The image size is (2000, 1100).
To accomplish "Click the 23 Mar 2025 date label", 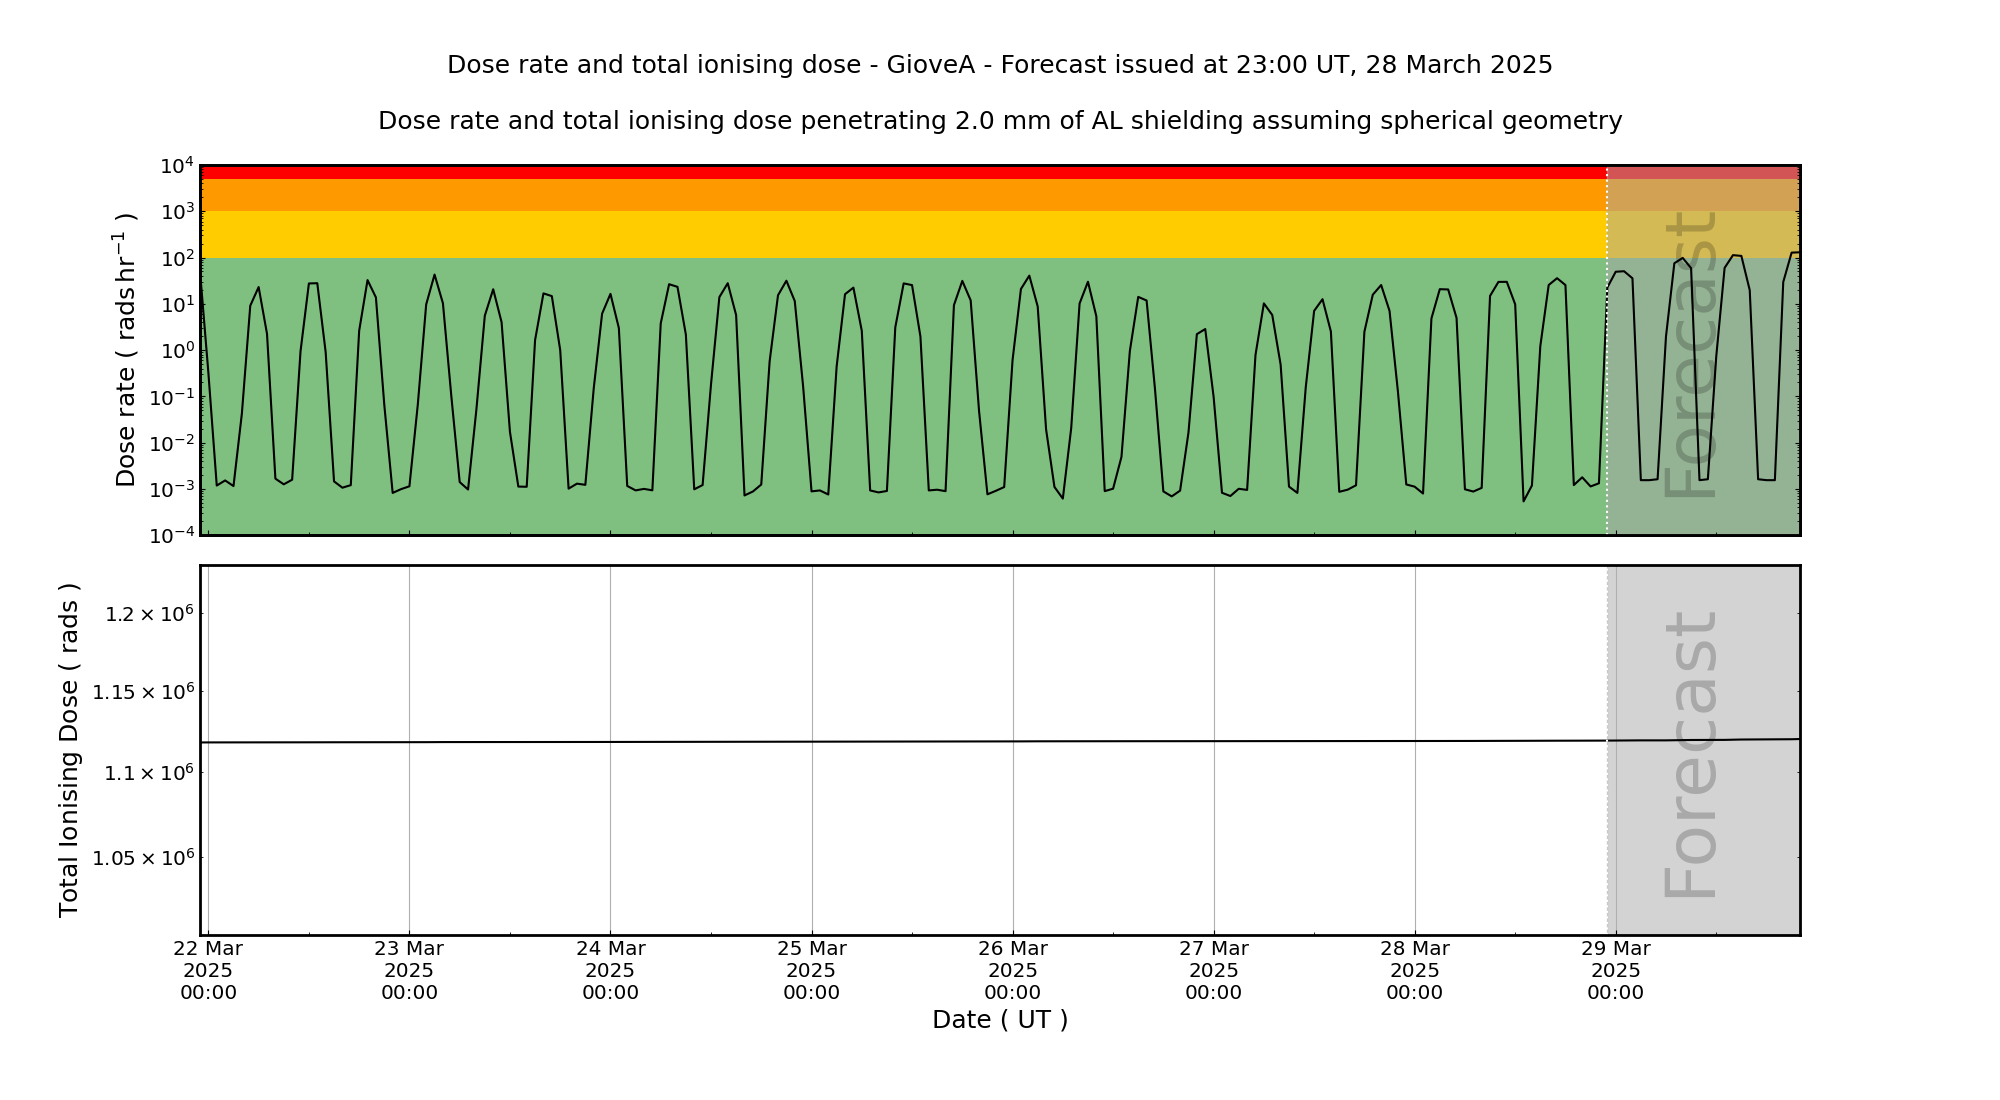I will 409,970.
